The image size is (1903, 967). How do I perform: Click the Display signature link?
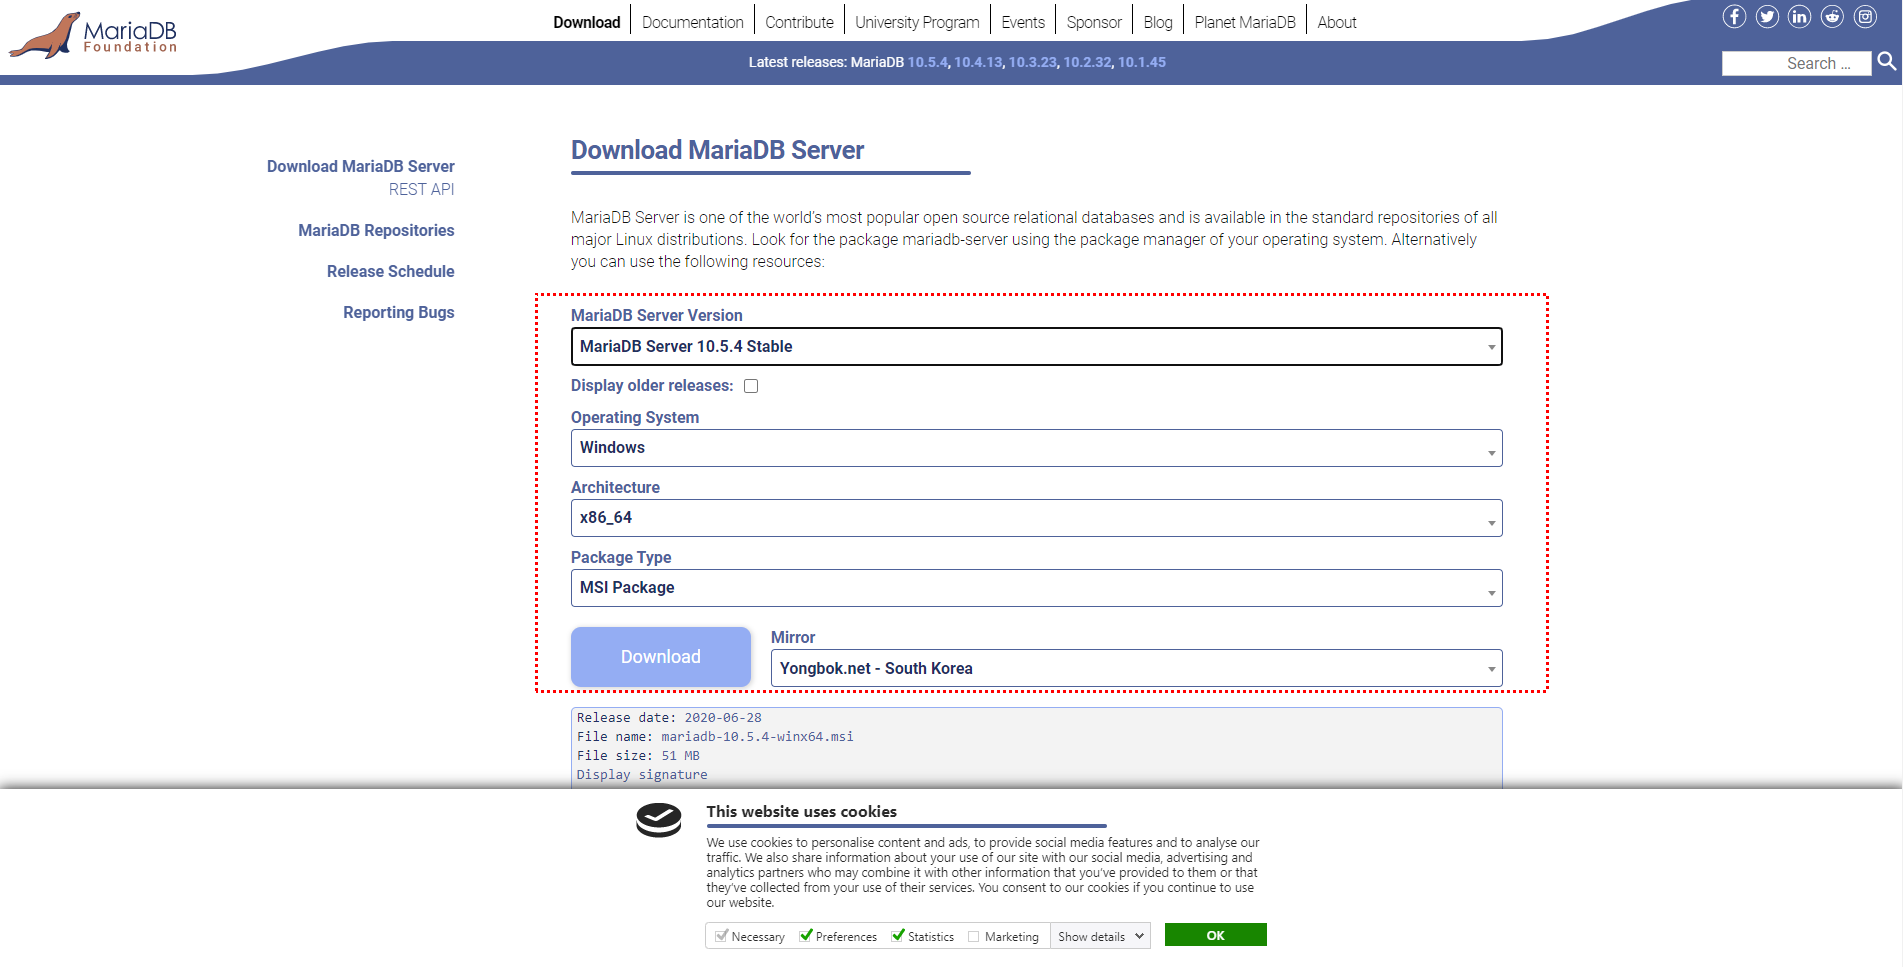click(x=642, y=775)
